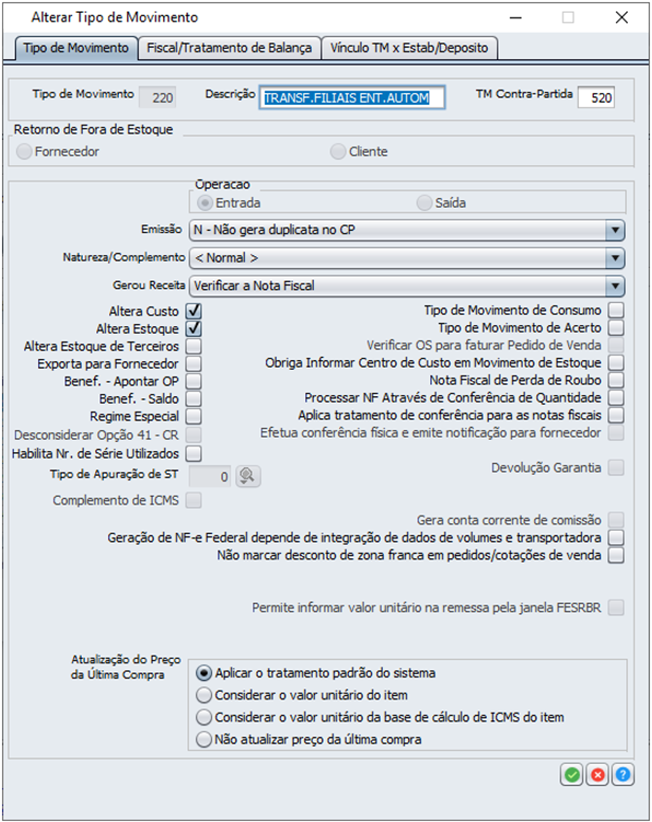
Task: Check Aplica tratamento de conferência box
Action: [616, 415]
